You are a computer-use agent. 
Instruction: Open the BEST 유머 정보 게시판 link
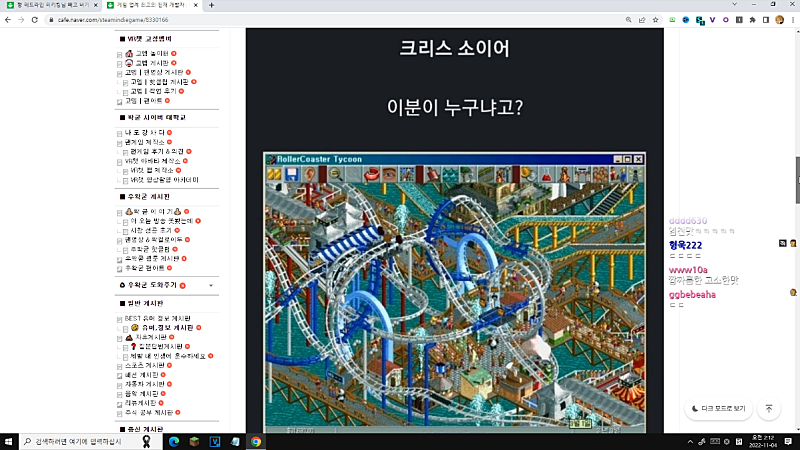pos(158,318)
